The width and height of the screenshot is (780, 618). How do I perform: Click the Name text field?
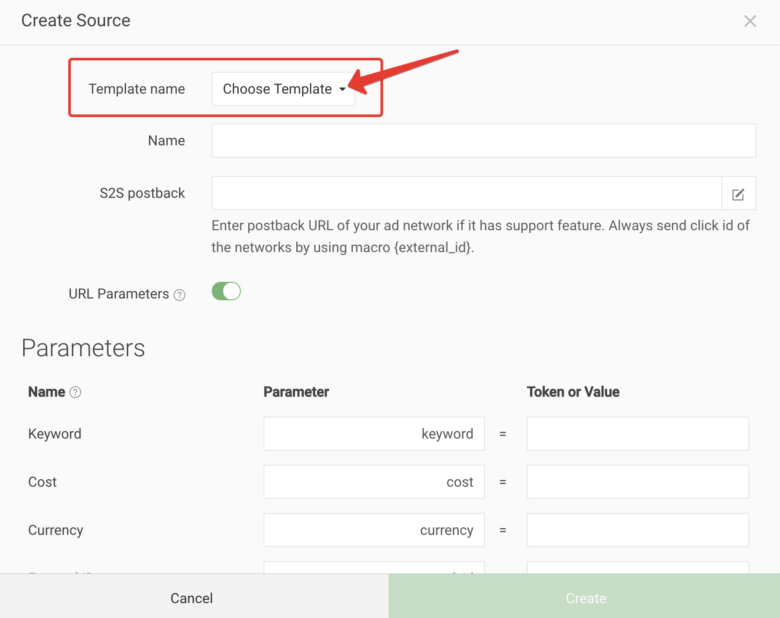[483, 141]
